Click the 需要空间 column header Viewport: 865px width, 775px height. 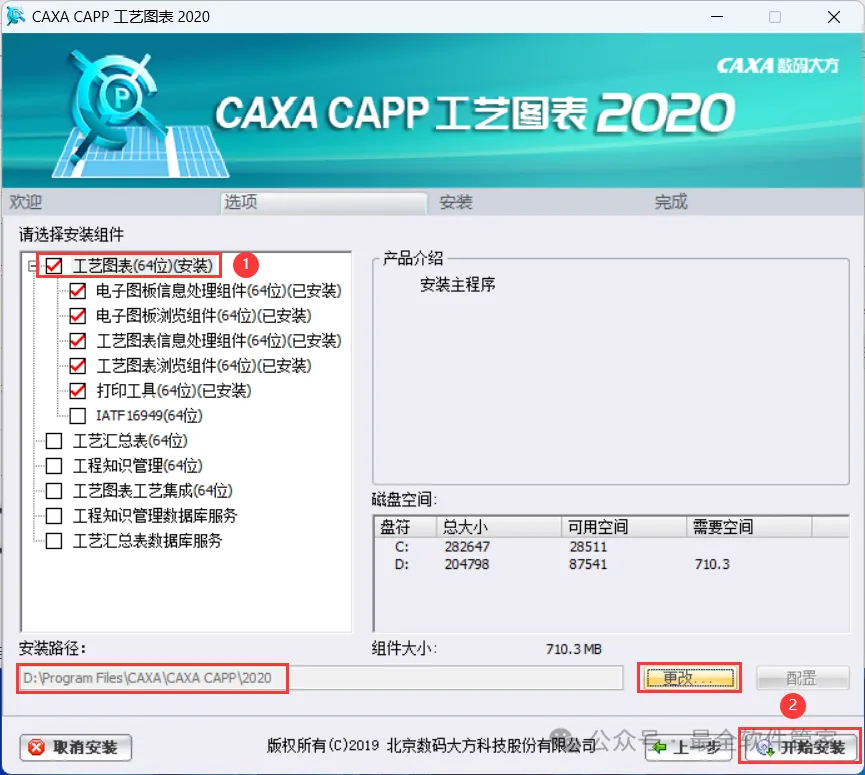(749, 527)
